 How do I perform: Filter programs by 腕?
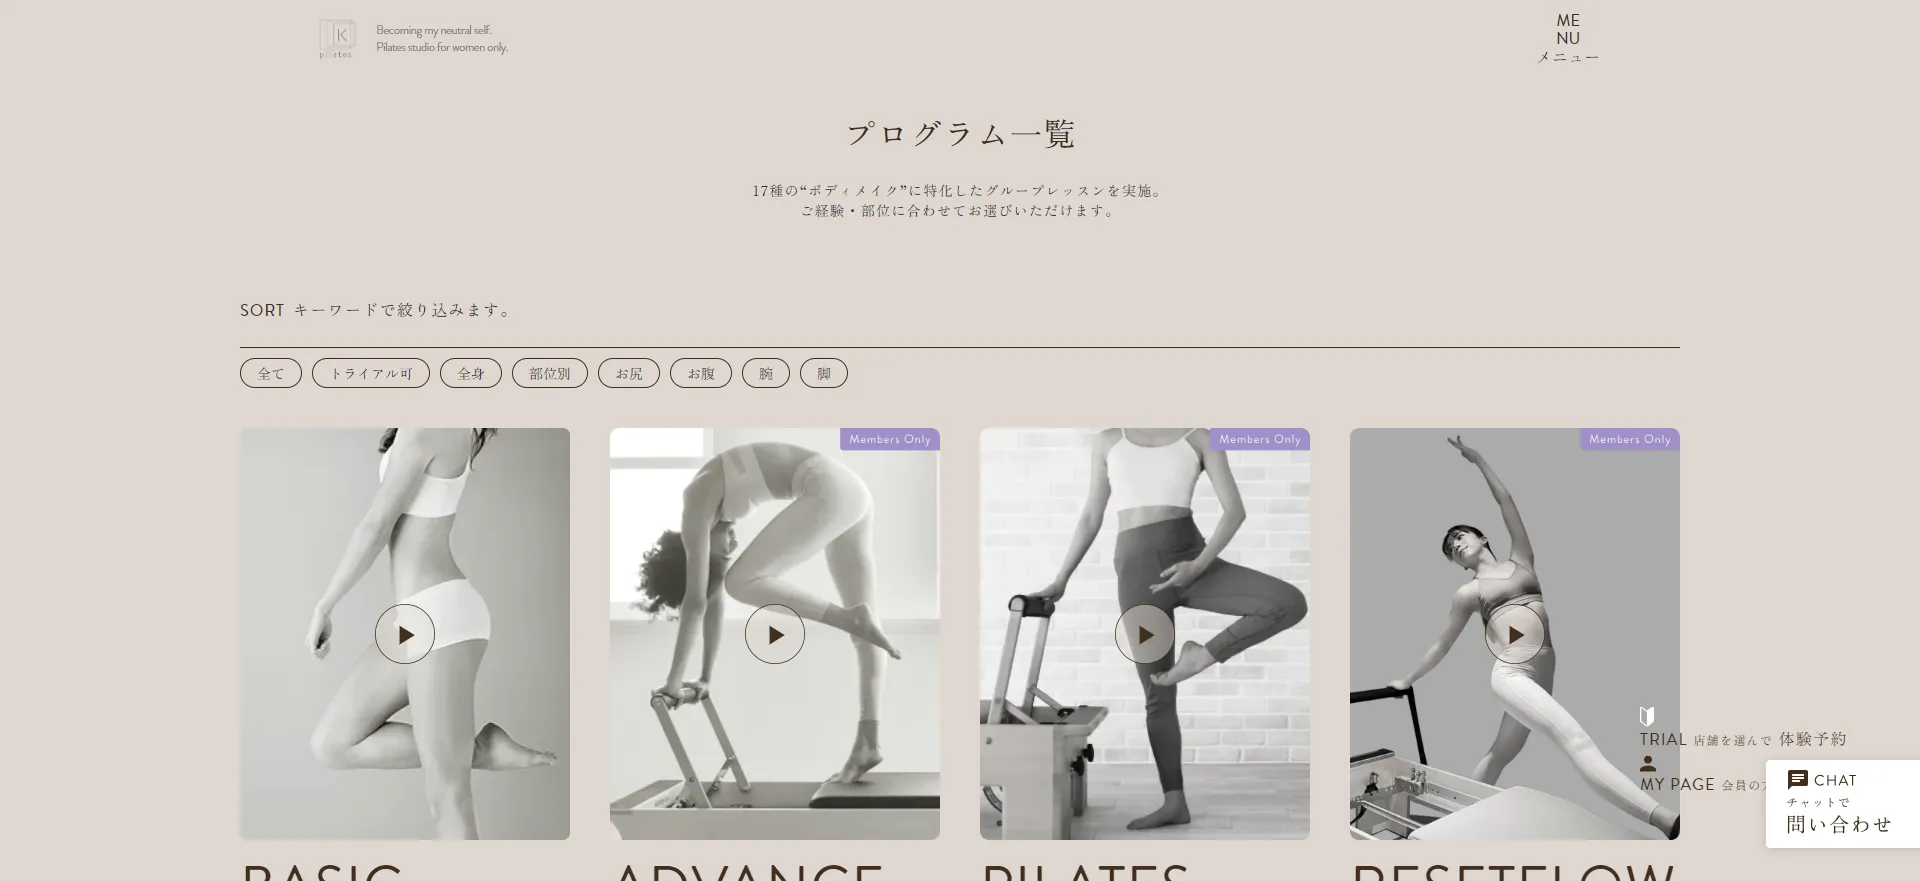tap(766, 373)
